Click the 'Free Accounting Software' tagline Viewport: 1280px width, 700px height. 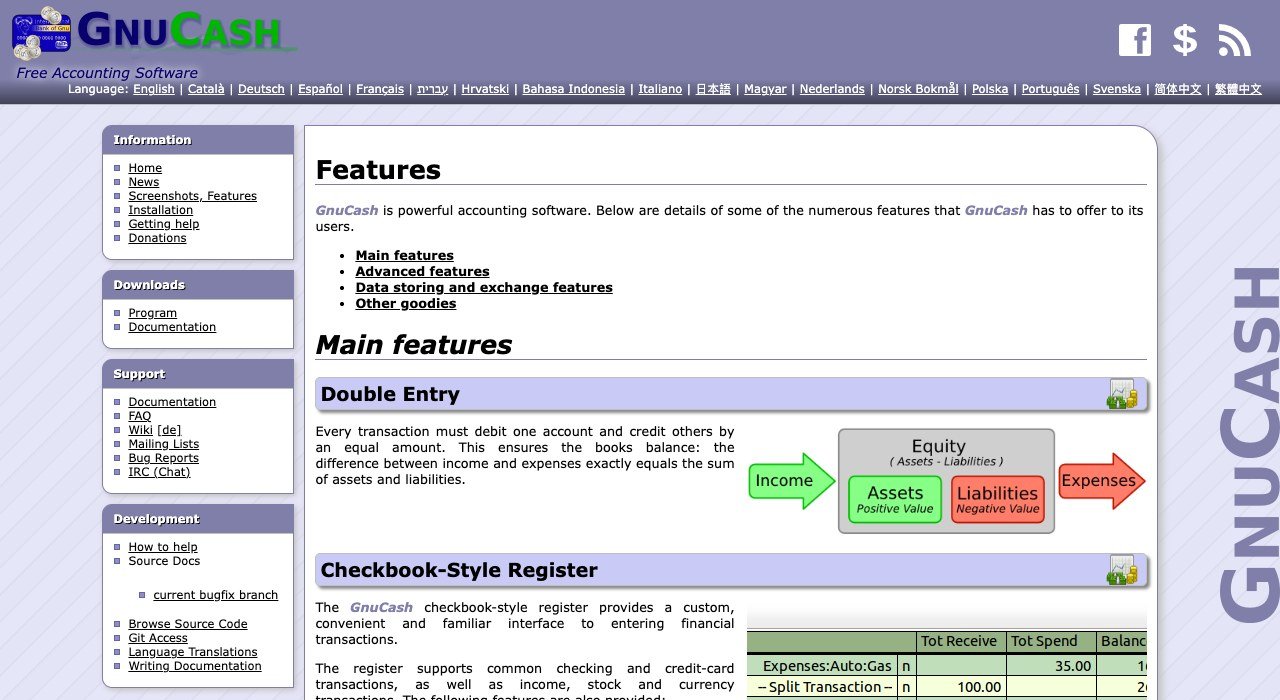107,73
